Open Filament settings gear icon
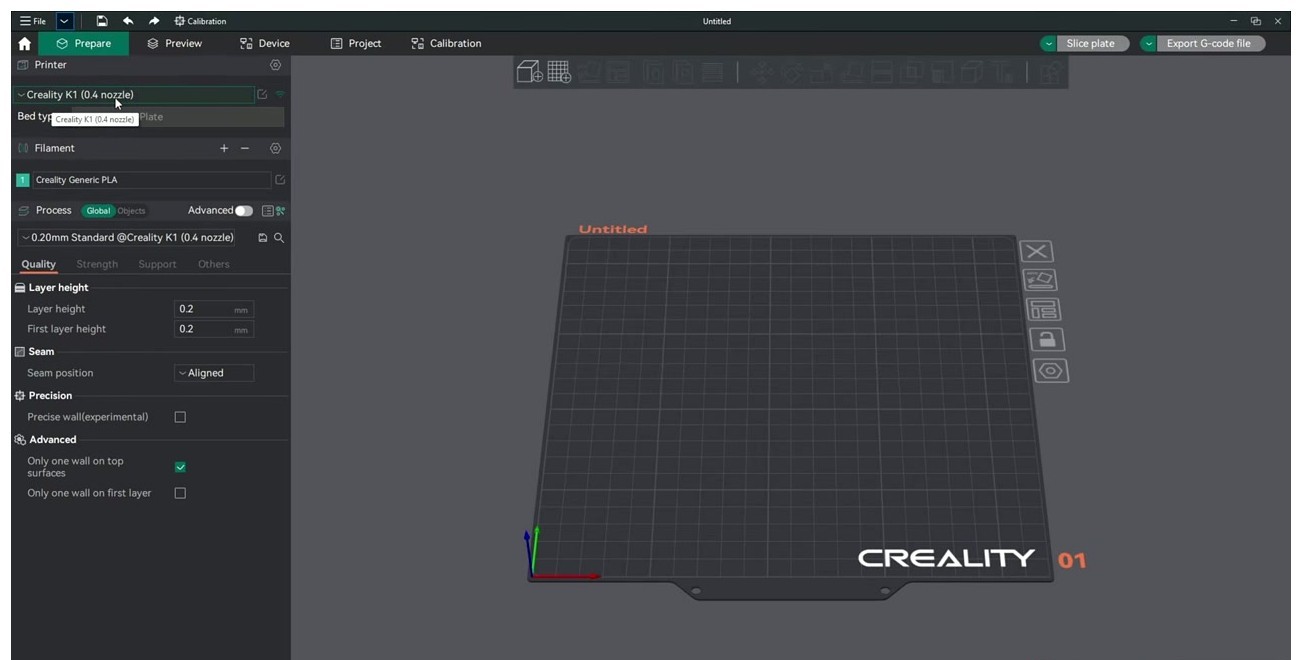Viewport: 1300px width, 660px height. 276,148
